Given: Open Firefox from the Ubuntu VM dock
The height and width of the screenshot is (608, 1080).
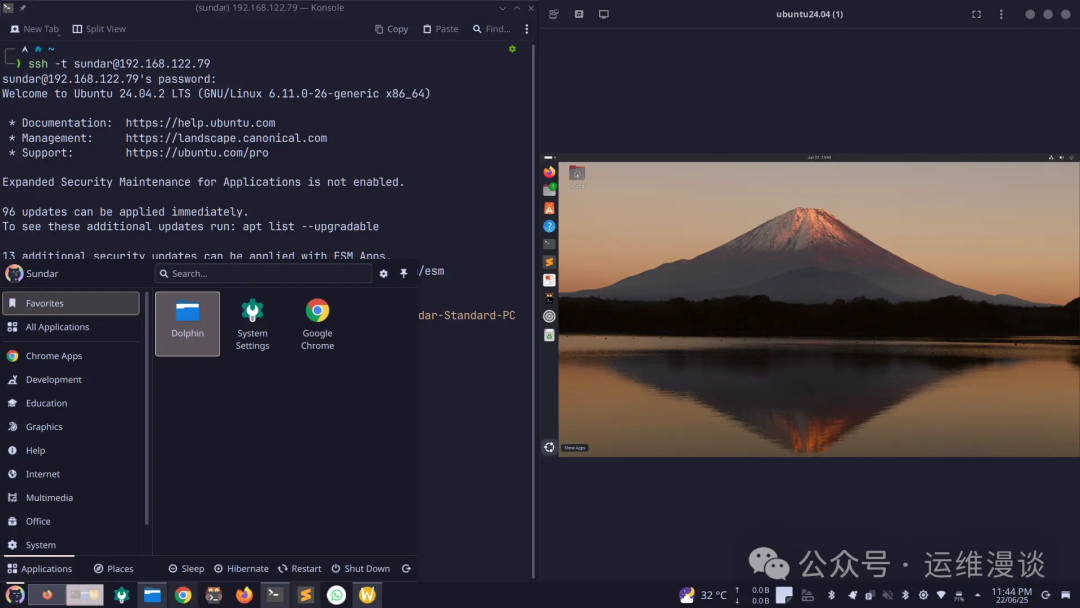Looking at the screenshot, I should click(549, 171).
